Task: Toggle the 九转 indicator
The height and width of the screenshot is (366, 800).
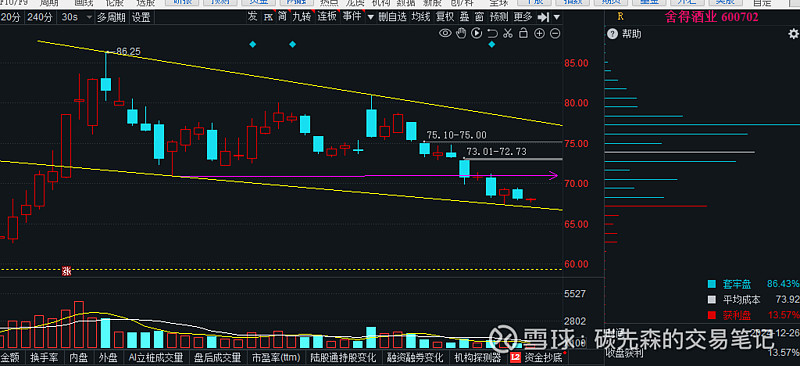Action: [x=302, y=17]
